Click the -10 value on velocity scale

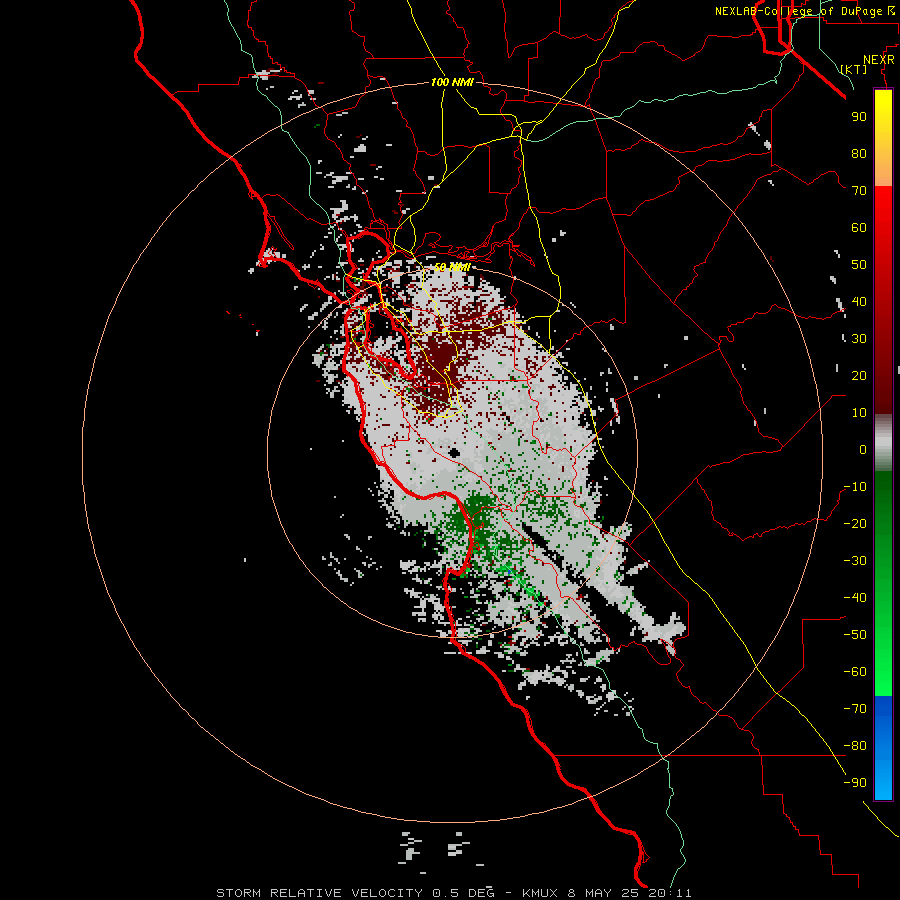point(855,487)
